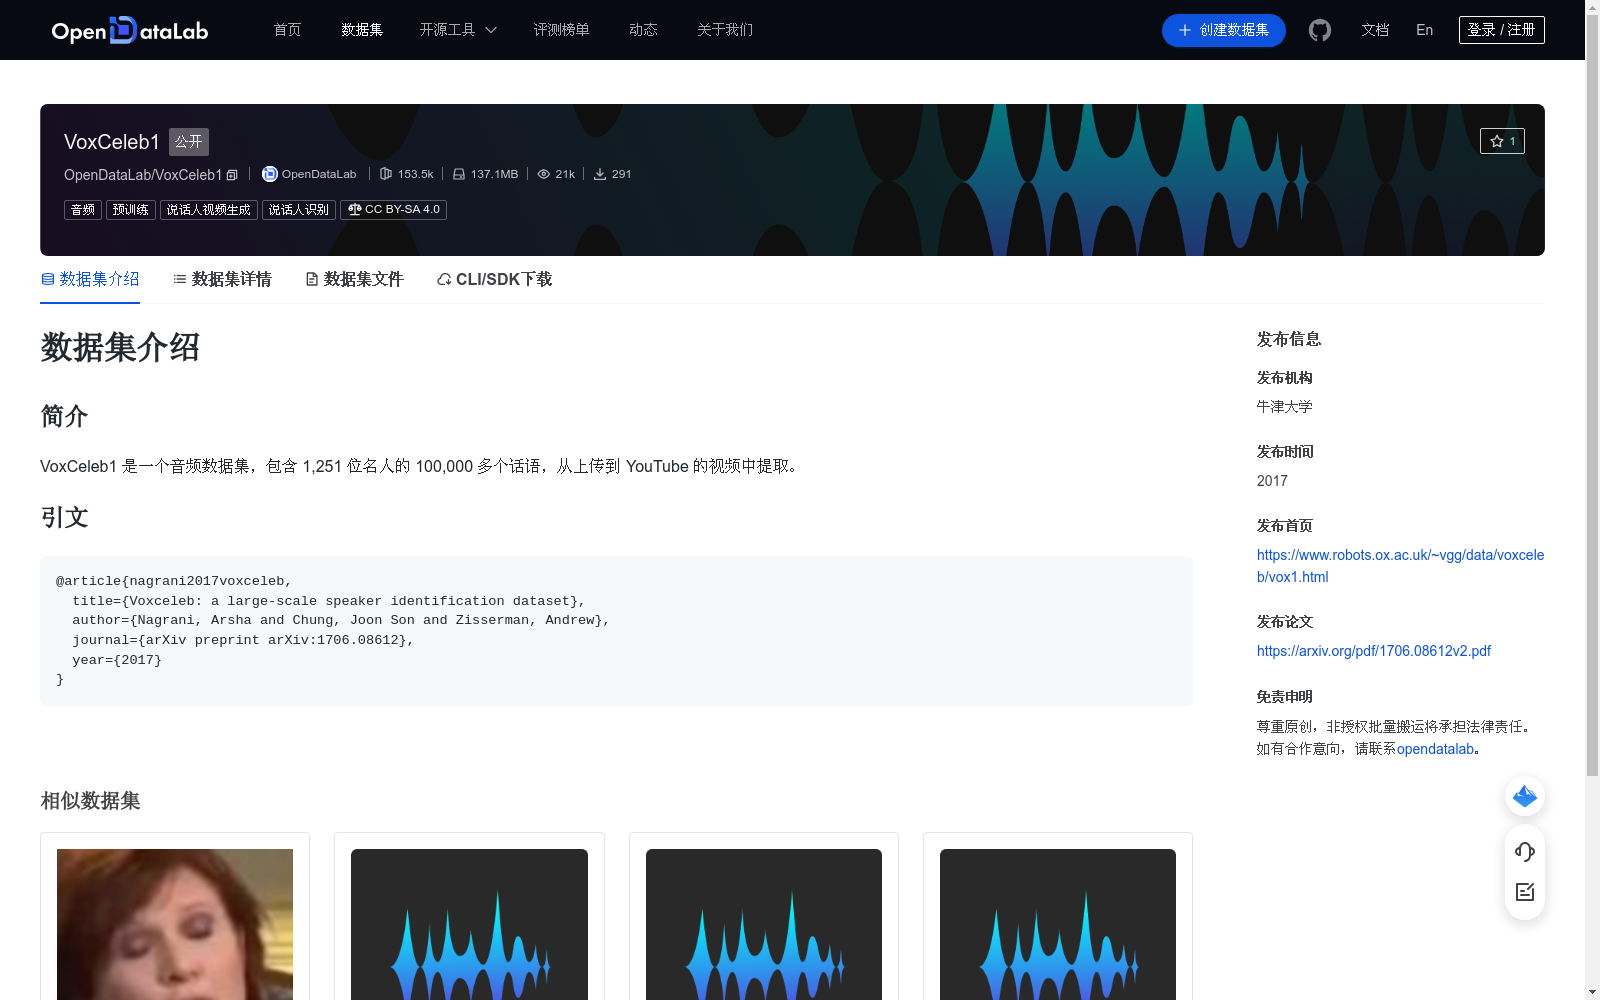Click the 预训练 tag
The image size is (1600, 1000).
pyautogui.click(x=131, y=209)
